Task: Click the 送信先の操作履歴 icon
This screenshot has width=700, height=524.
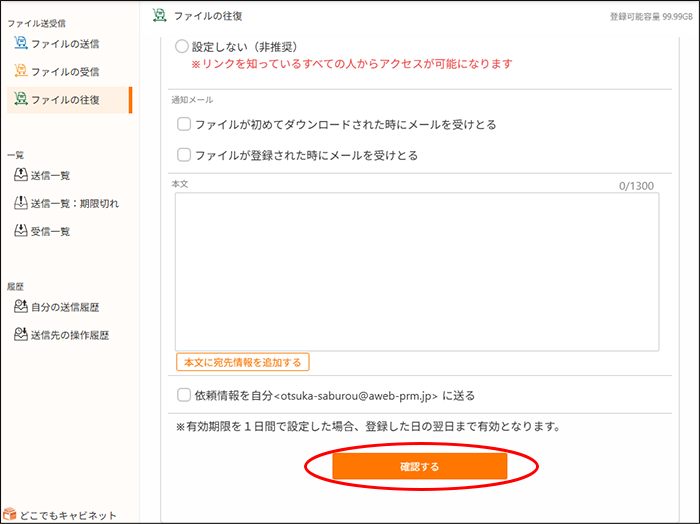Action: [x=21, y=334]
